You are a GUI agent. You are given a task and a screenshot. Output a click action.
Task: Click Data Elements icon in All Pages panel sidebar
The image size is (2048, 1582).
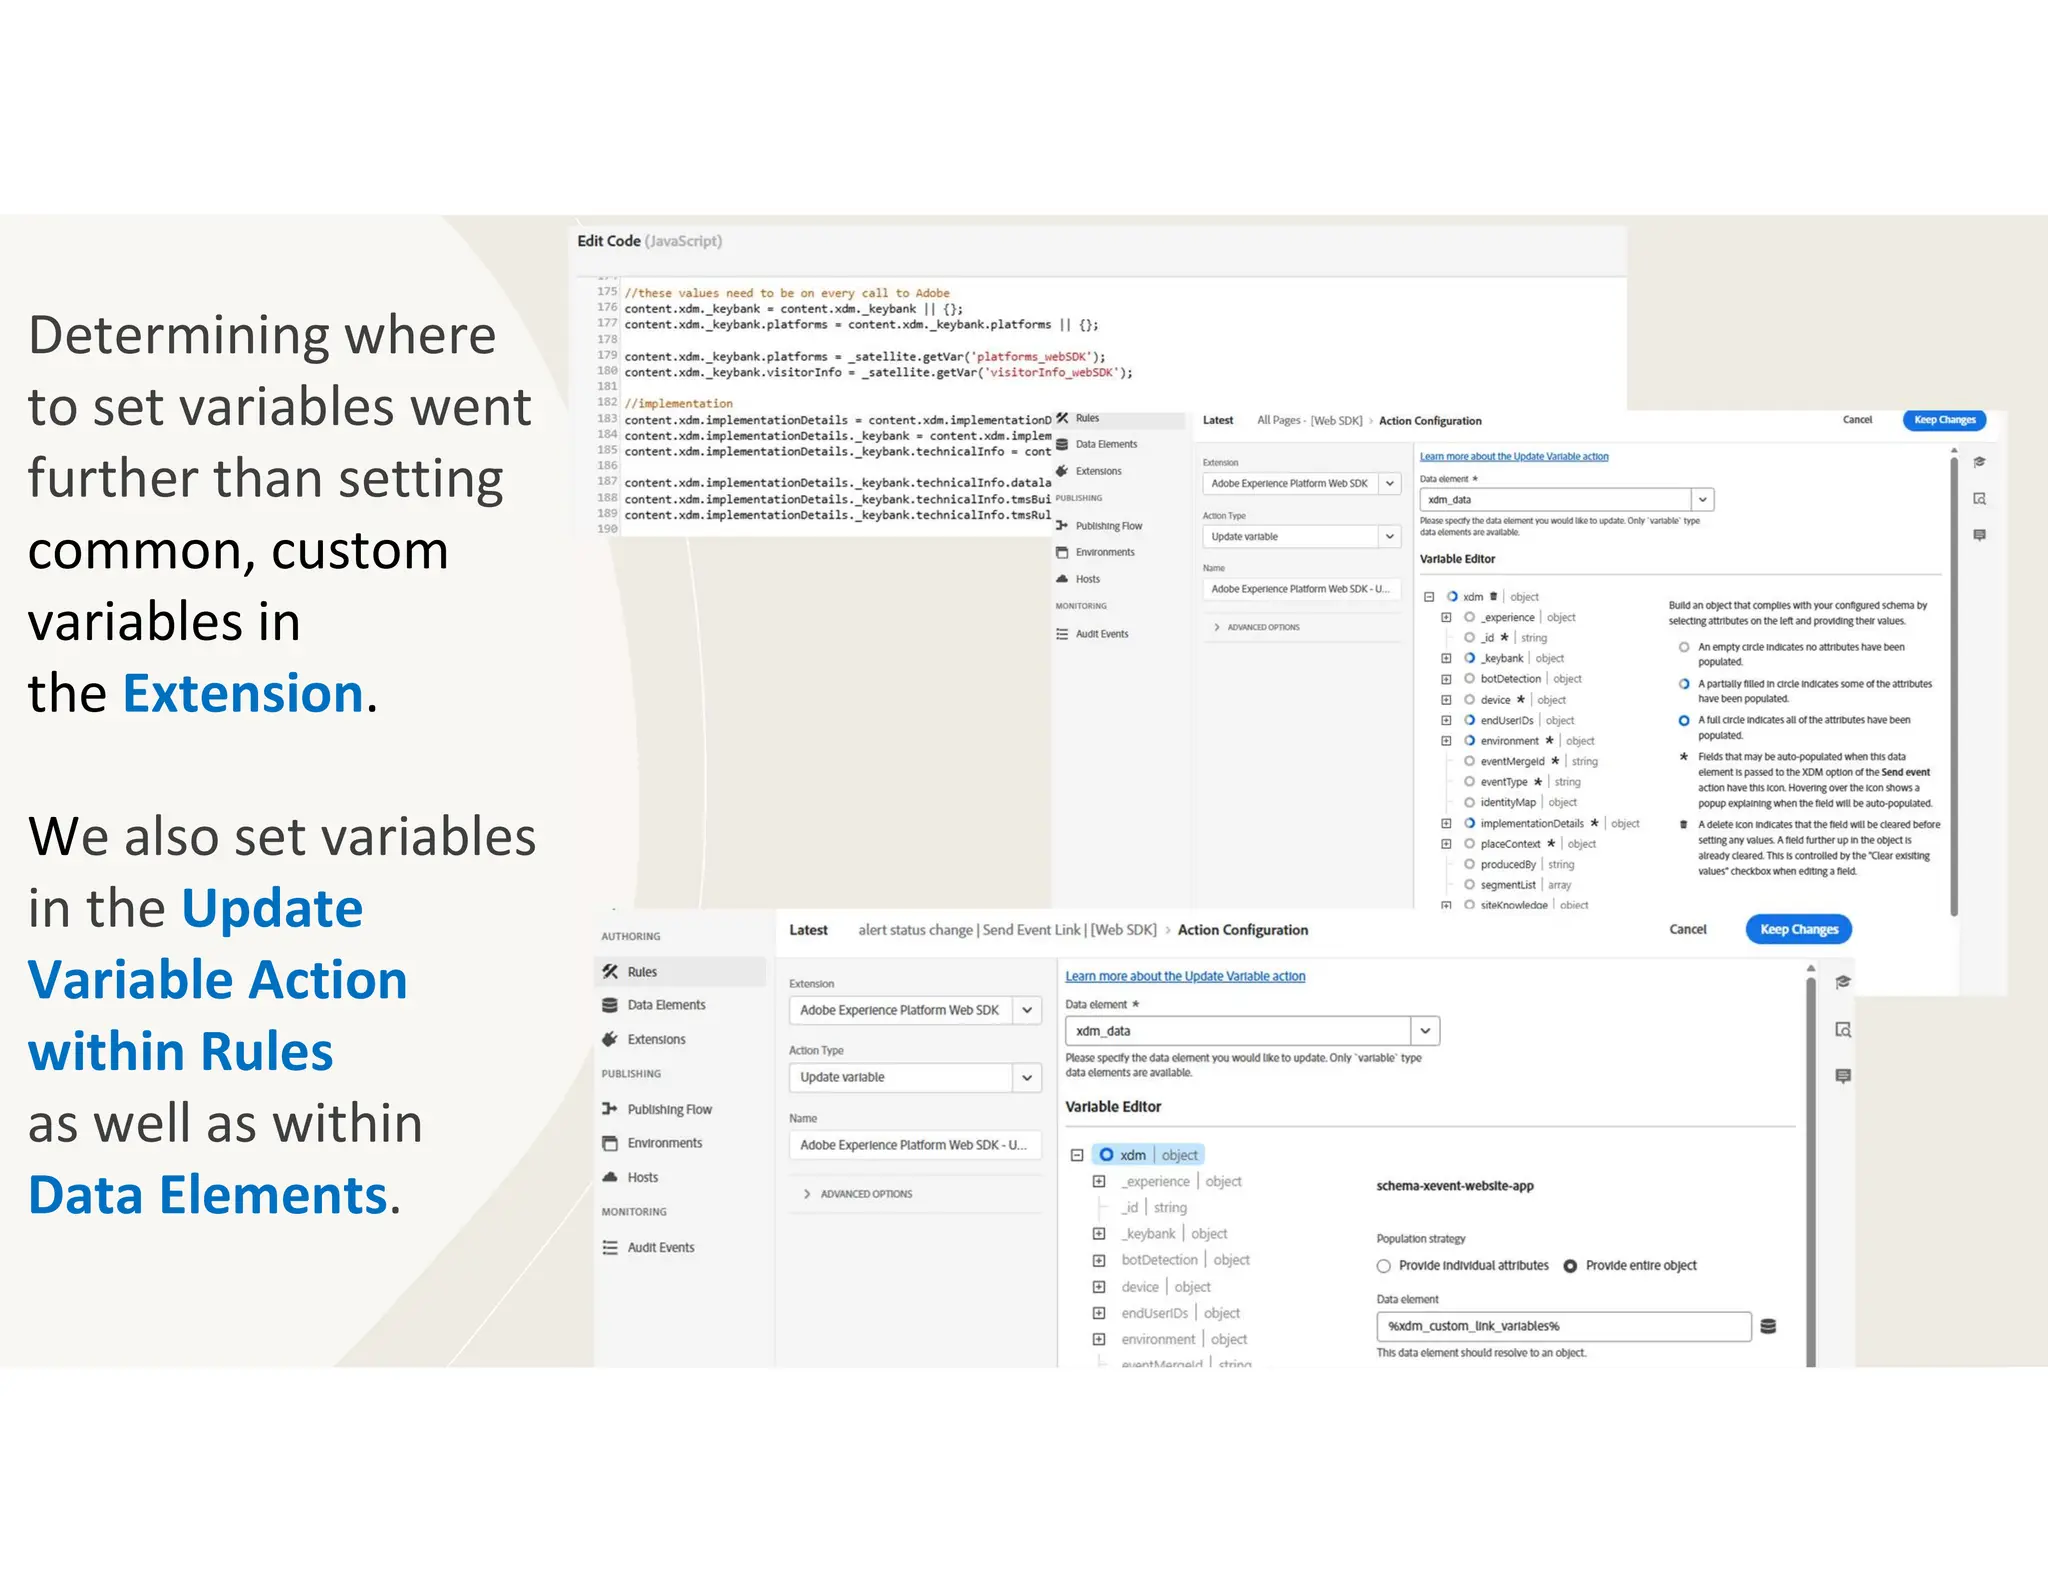coord(1062,444)
